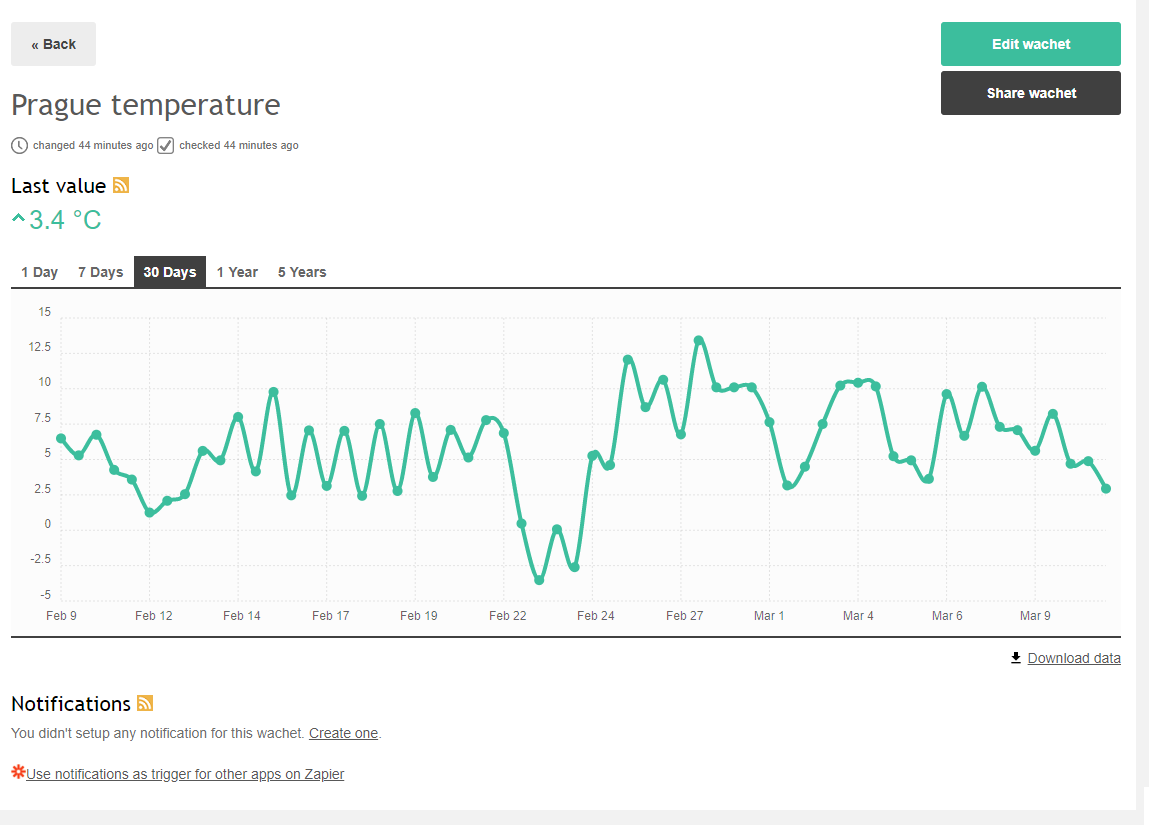Open the Zapier notifications trigger link
Screen dimensions: 1149x825
tap(185, 774)
